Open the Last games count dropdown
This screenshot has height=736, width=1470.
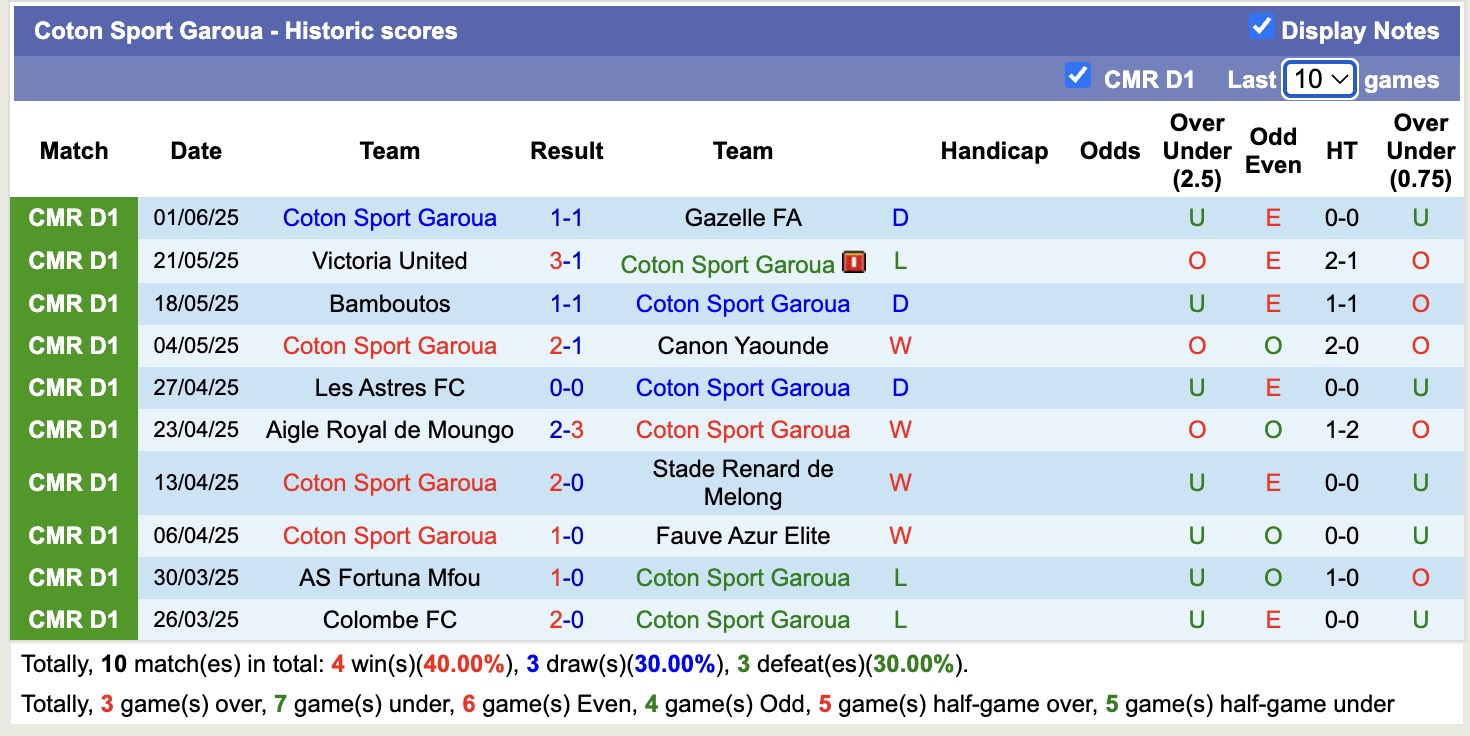[x=1319, y=79]
